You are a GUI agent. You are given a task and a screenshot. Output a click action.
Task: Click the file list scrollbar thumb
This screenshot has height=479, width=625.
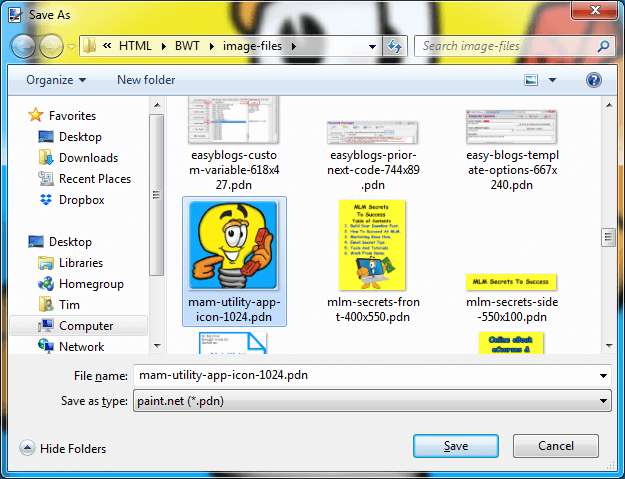tap(609, 238)
